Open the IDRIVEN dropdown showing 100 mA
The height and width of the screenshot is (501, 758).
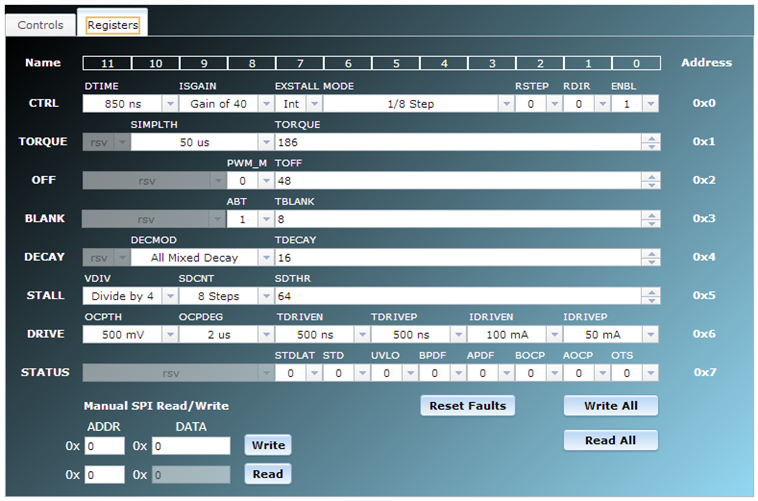coord(514,334)
